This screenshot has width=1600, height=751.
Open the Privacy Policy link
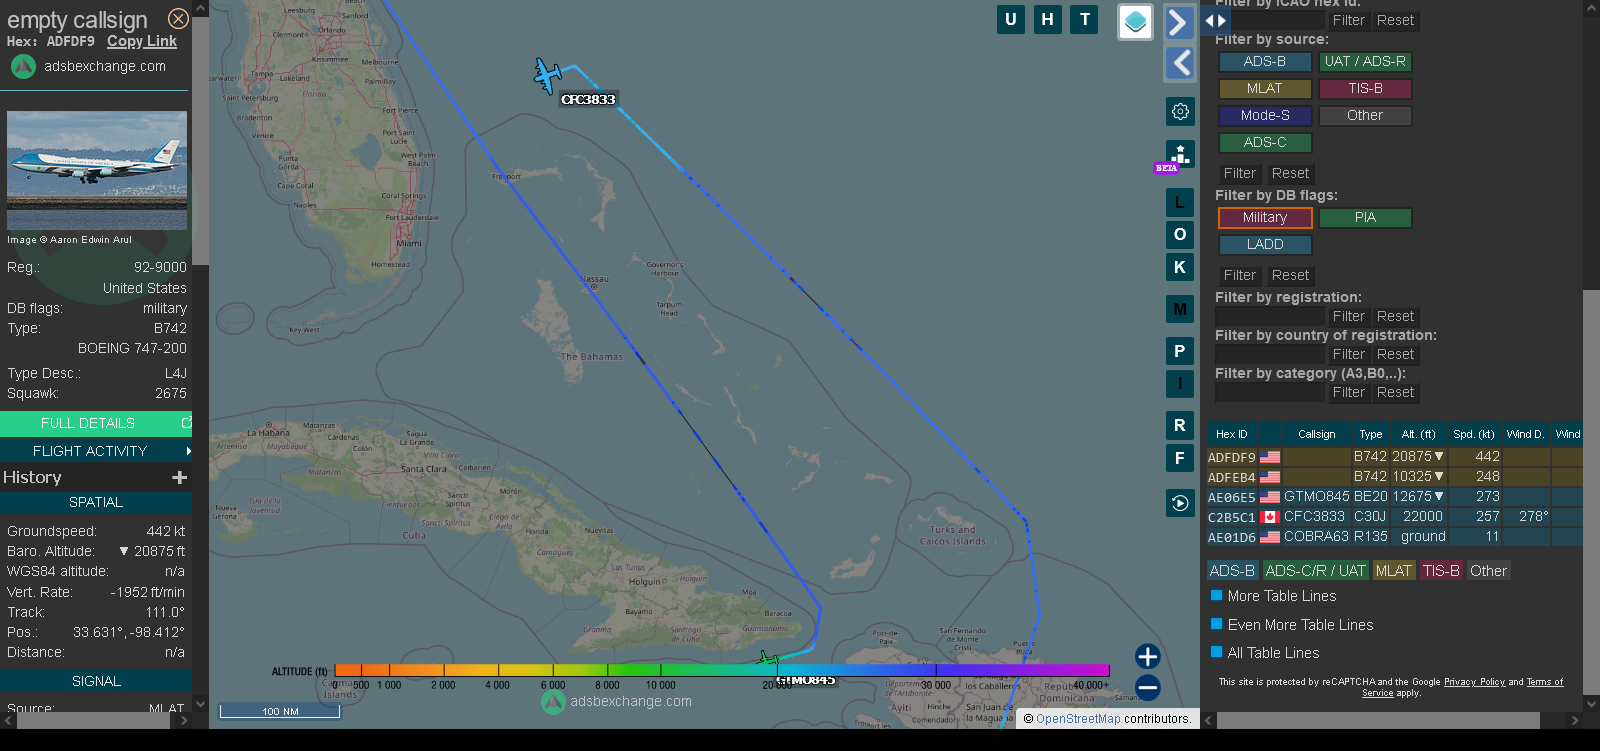[x=1474, y=682]
